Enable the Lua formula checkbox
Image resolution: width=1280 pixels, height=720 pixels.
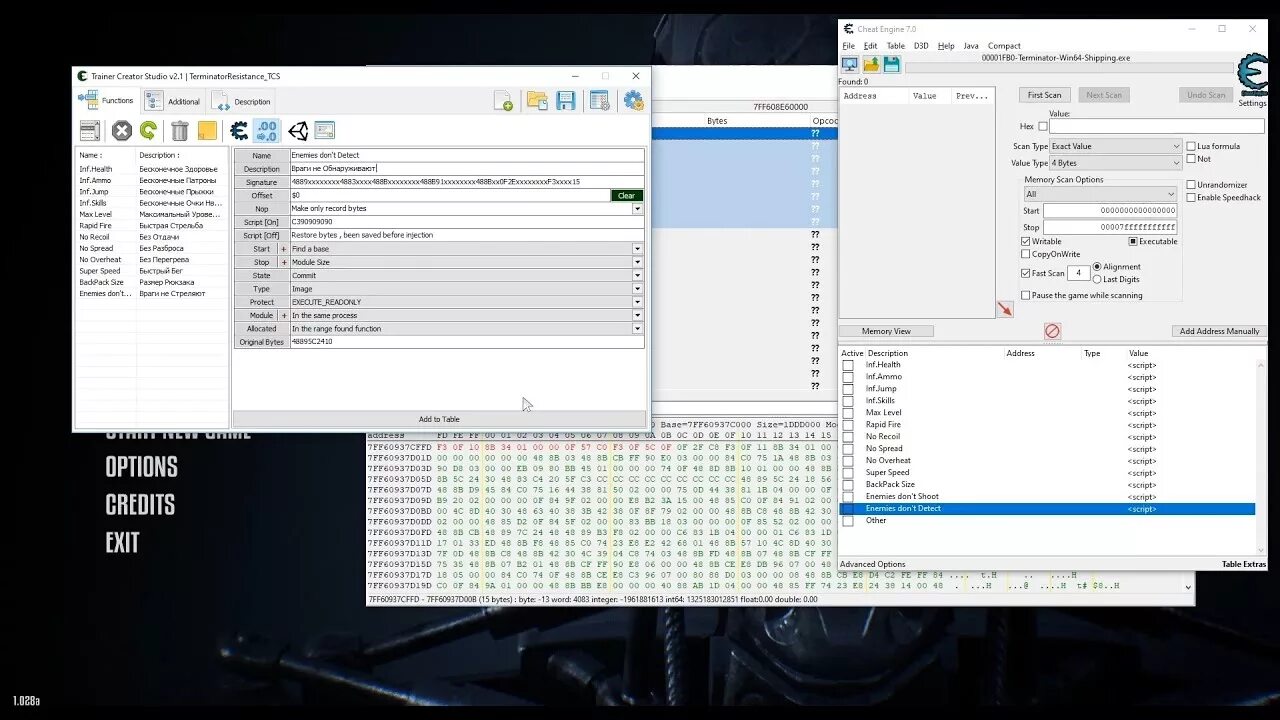[1191, 146]
